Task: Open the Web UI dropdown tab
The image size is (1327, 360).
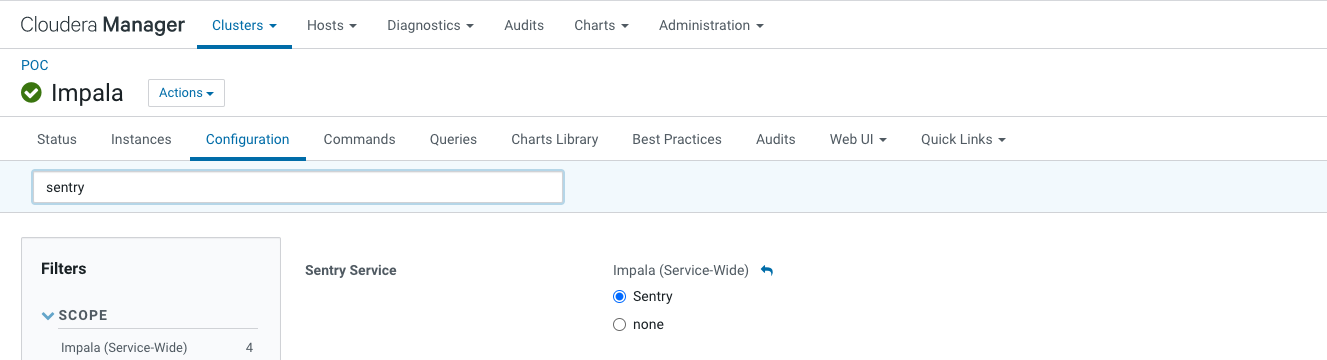Action: pyautogui.click(x=858, y=139)
